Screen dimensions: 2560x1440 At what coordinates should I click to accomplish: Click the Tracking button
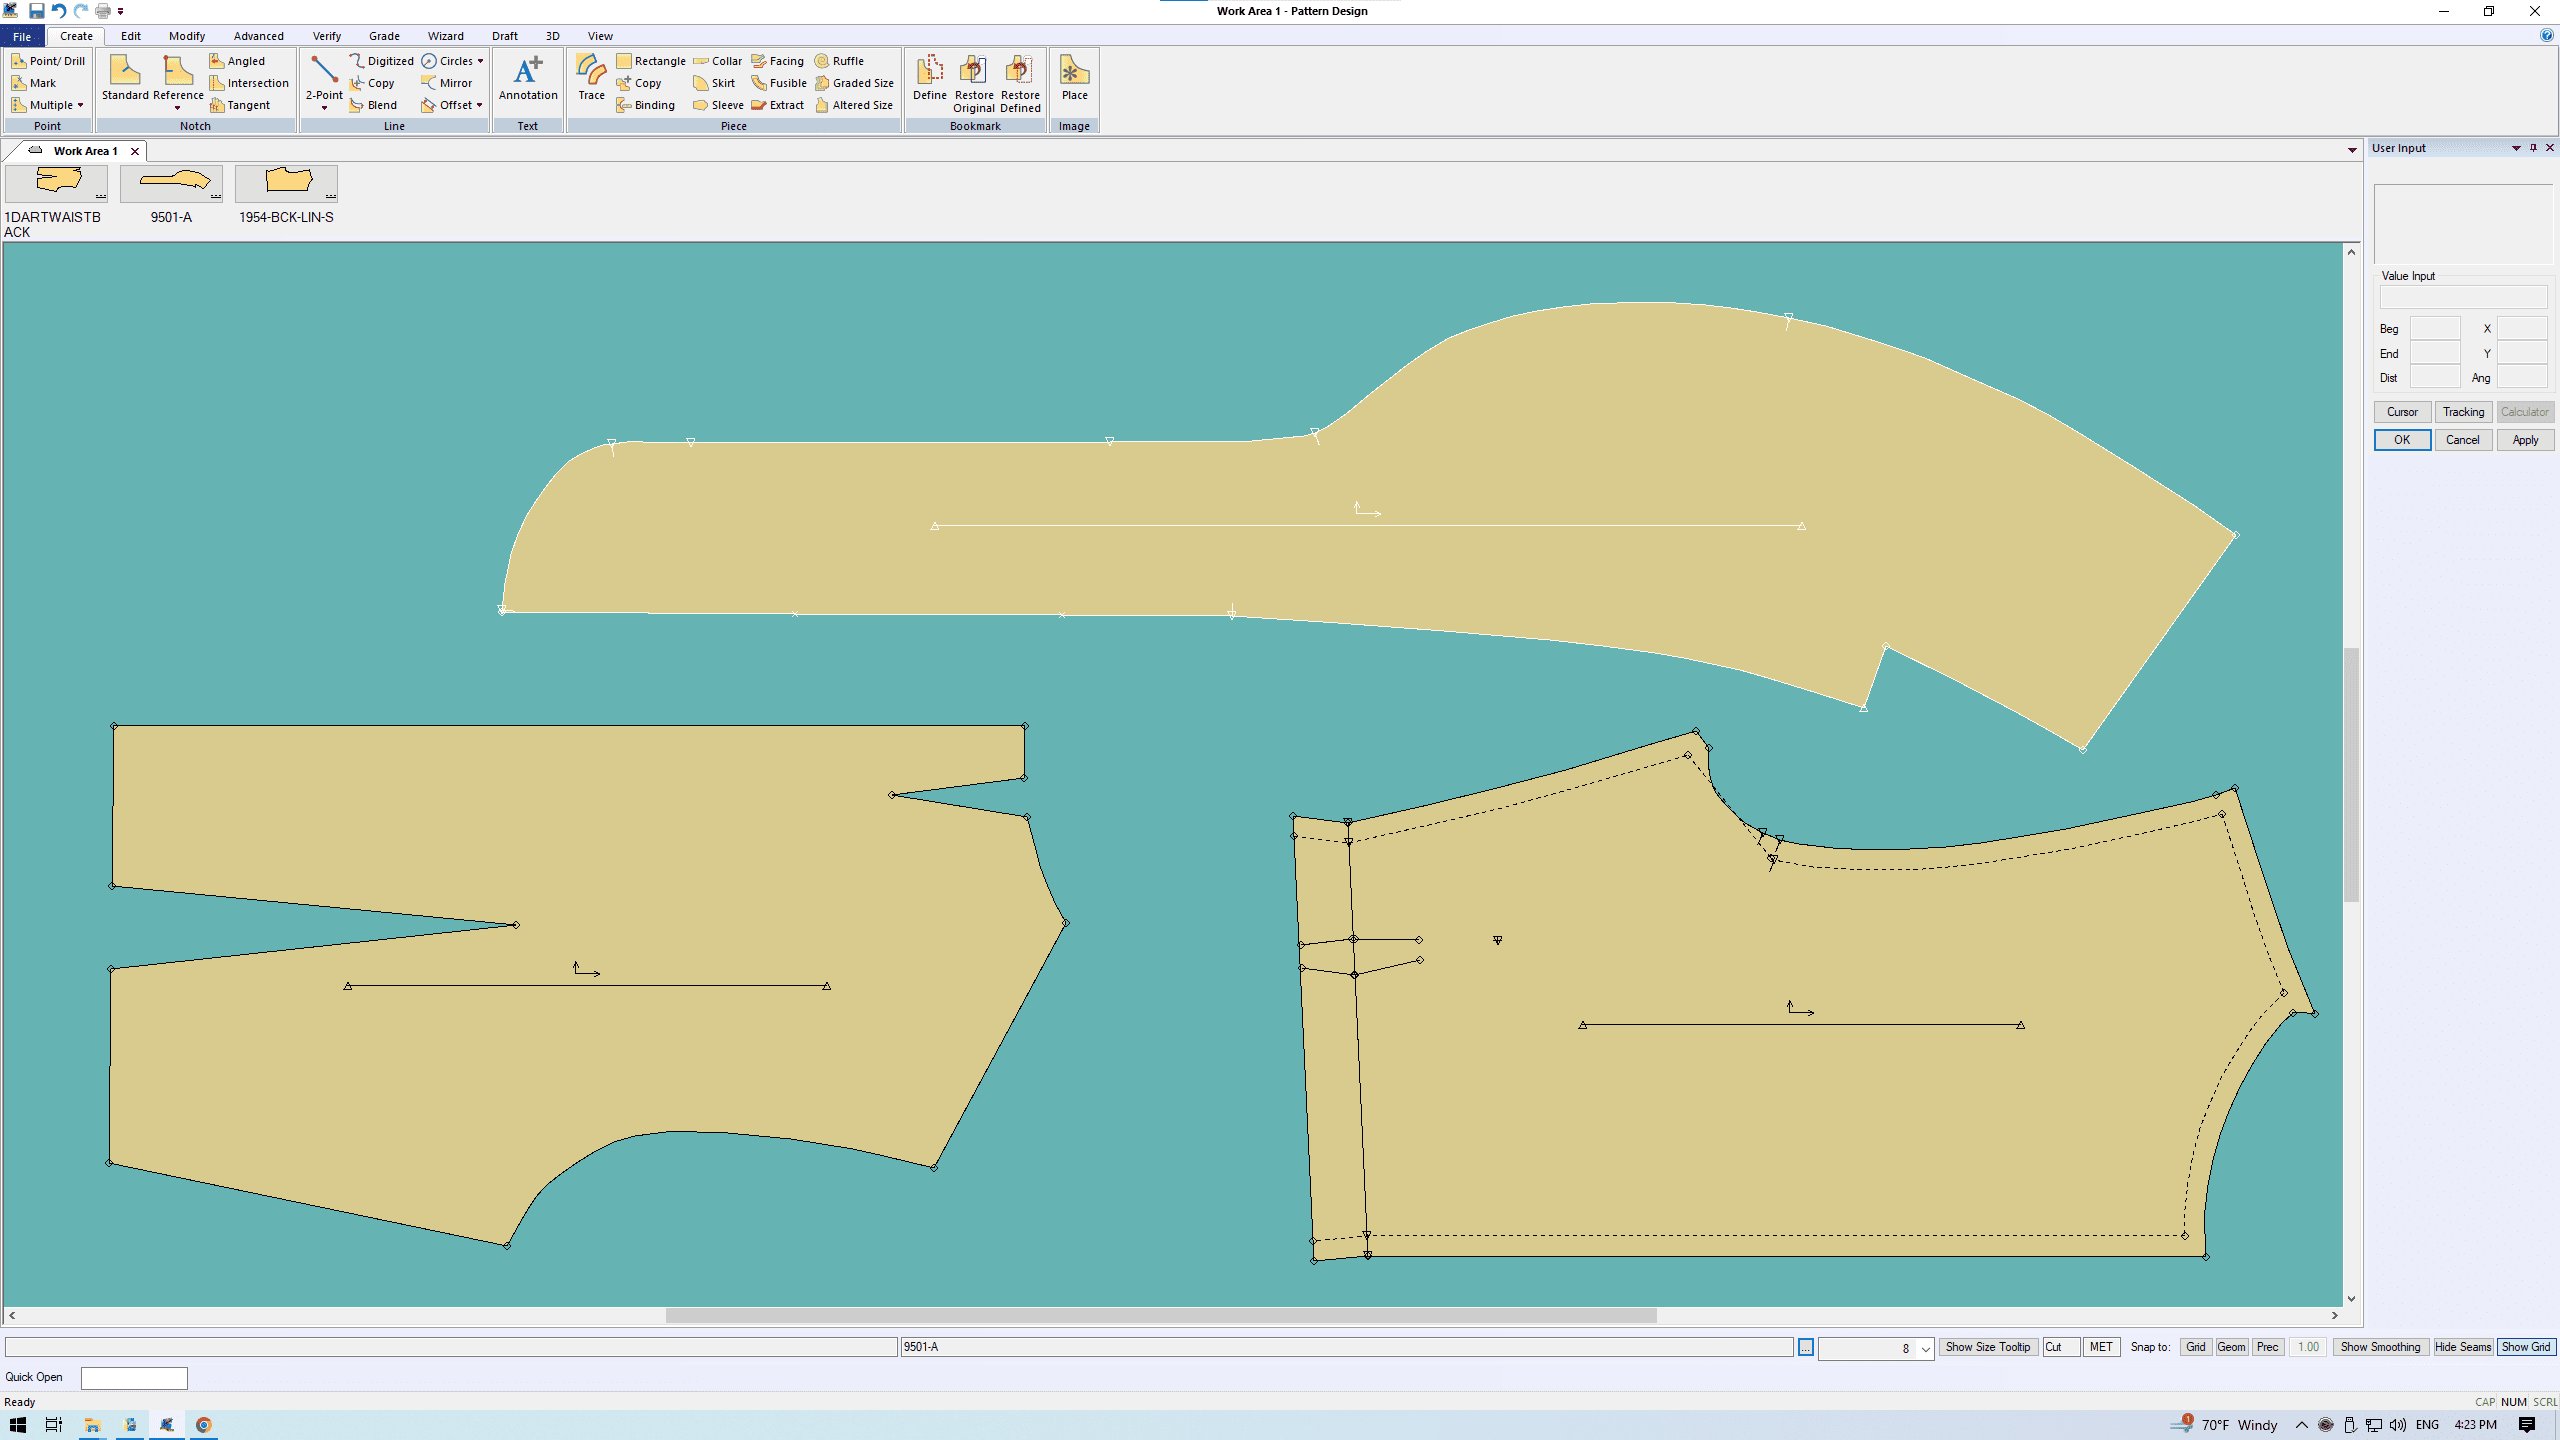pyautogui.click(x=2463, y=412)
